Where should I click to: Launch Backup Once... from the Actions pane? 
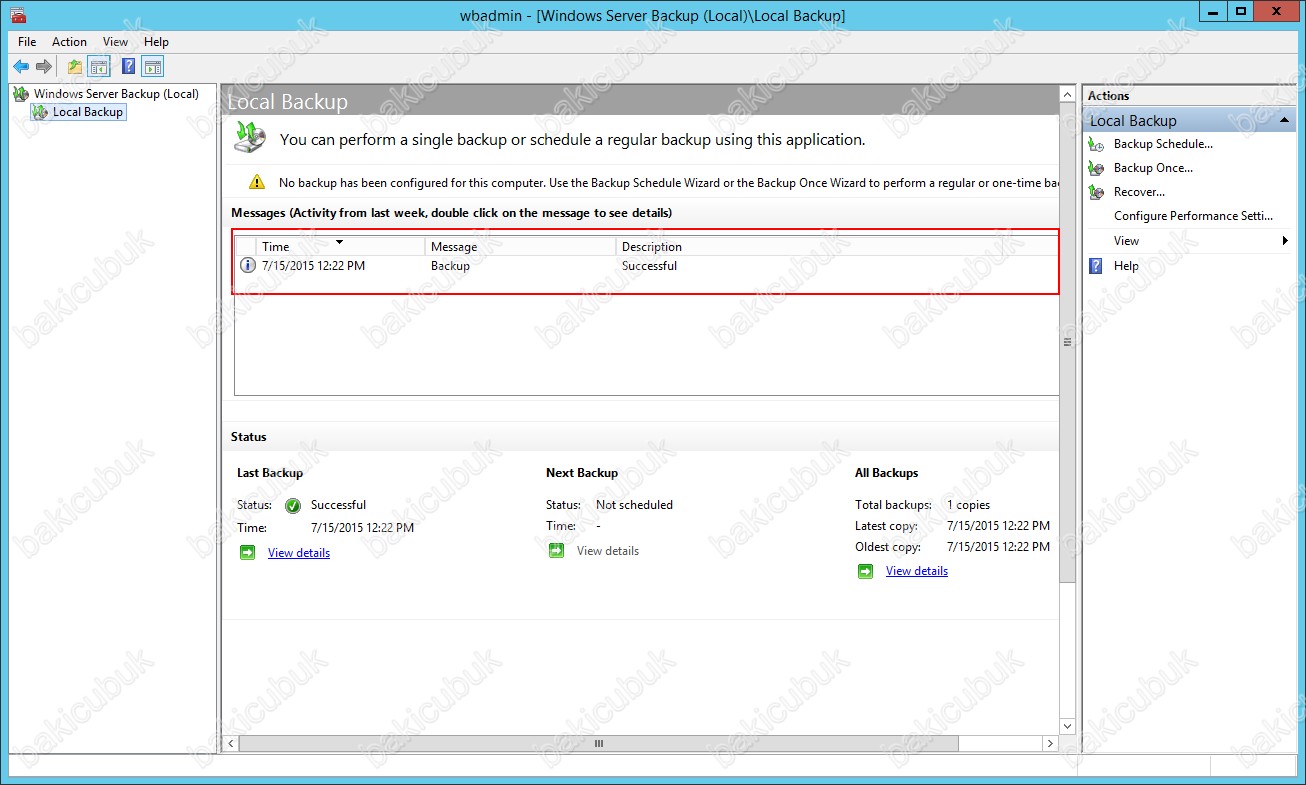tap(1153, 168)
